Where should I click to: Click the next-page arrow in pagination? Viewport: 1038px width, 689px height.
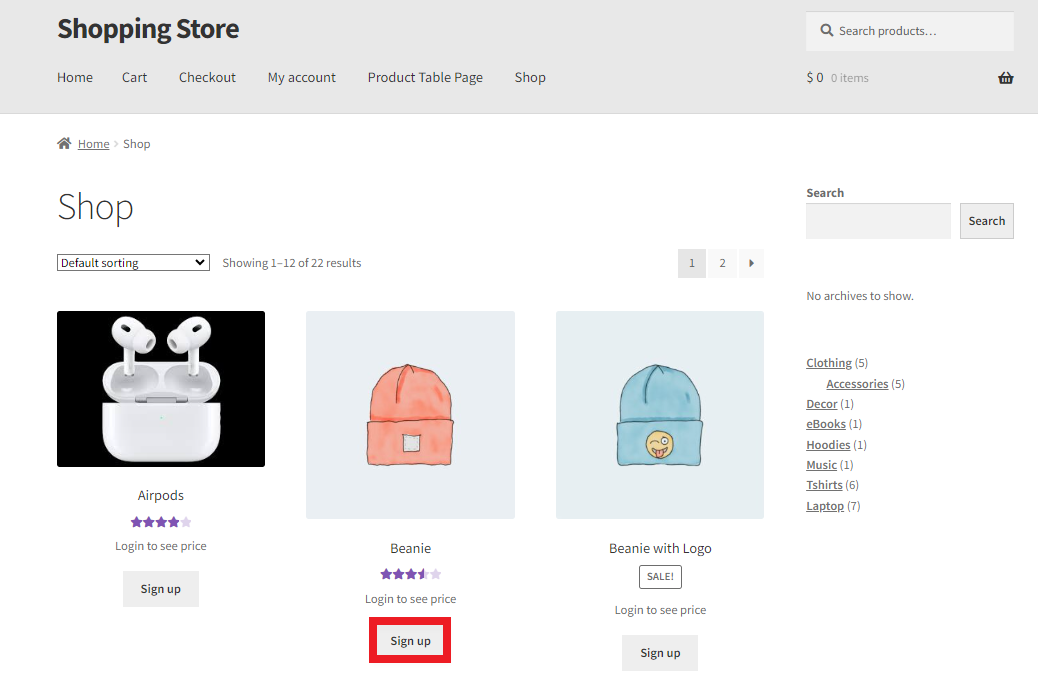click(x=752, y=263)
